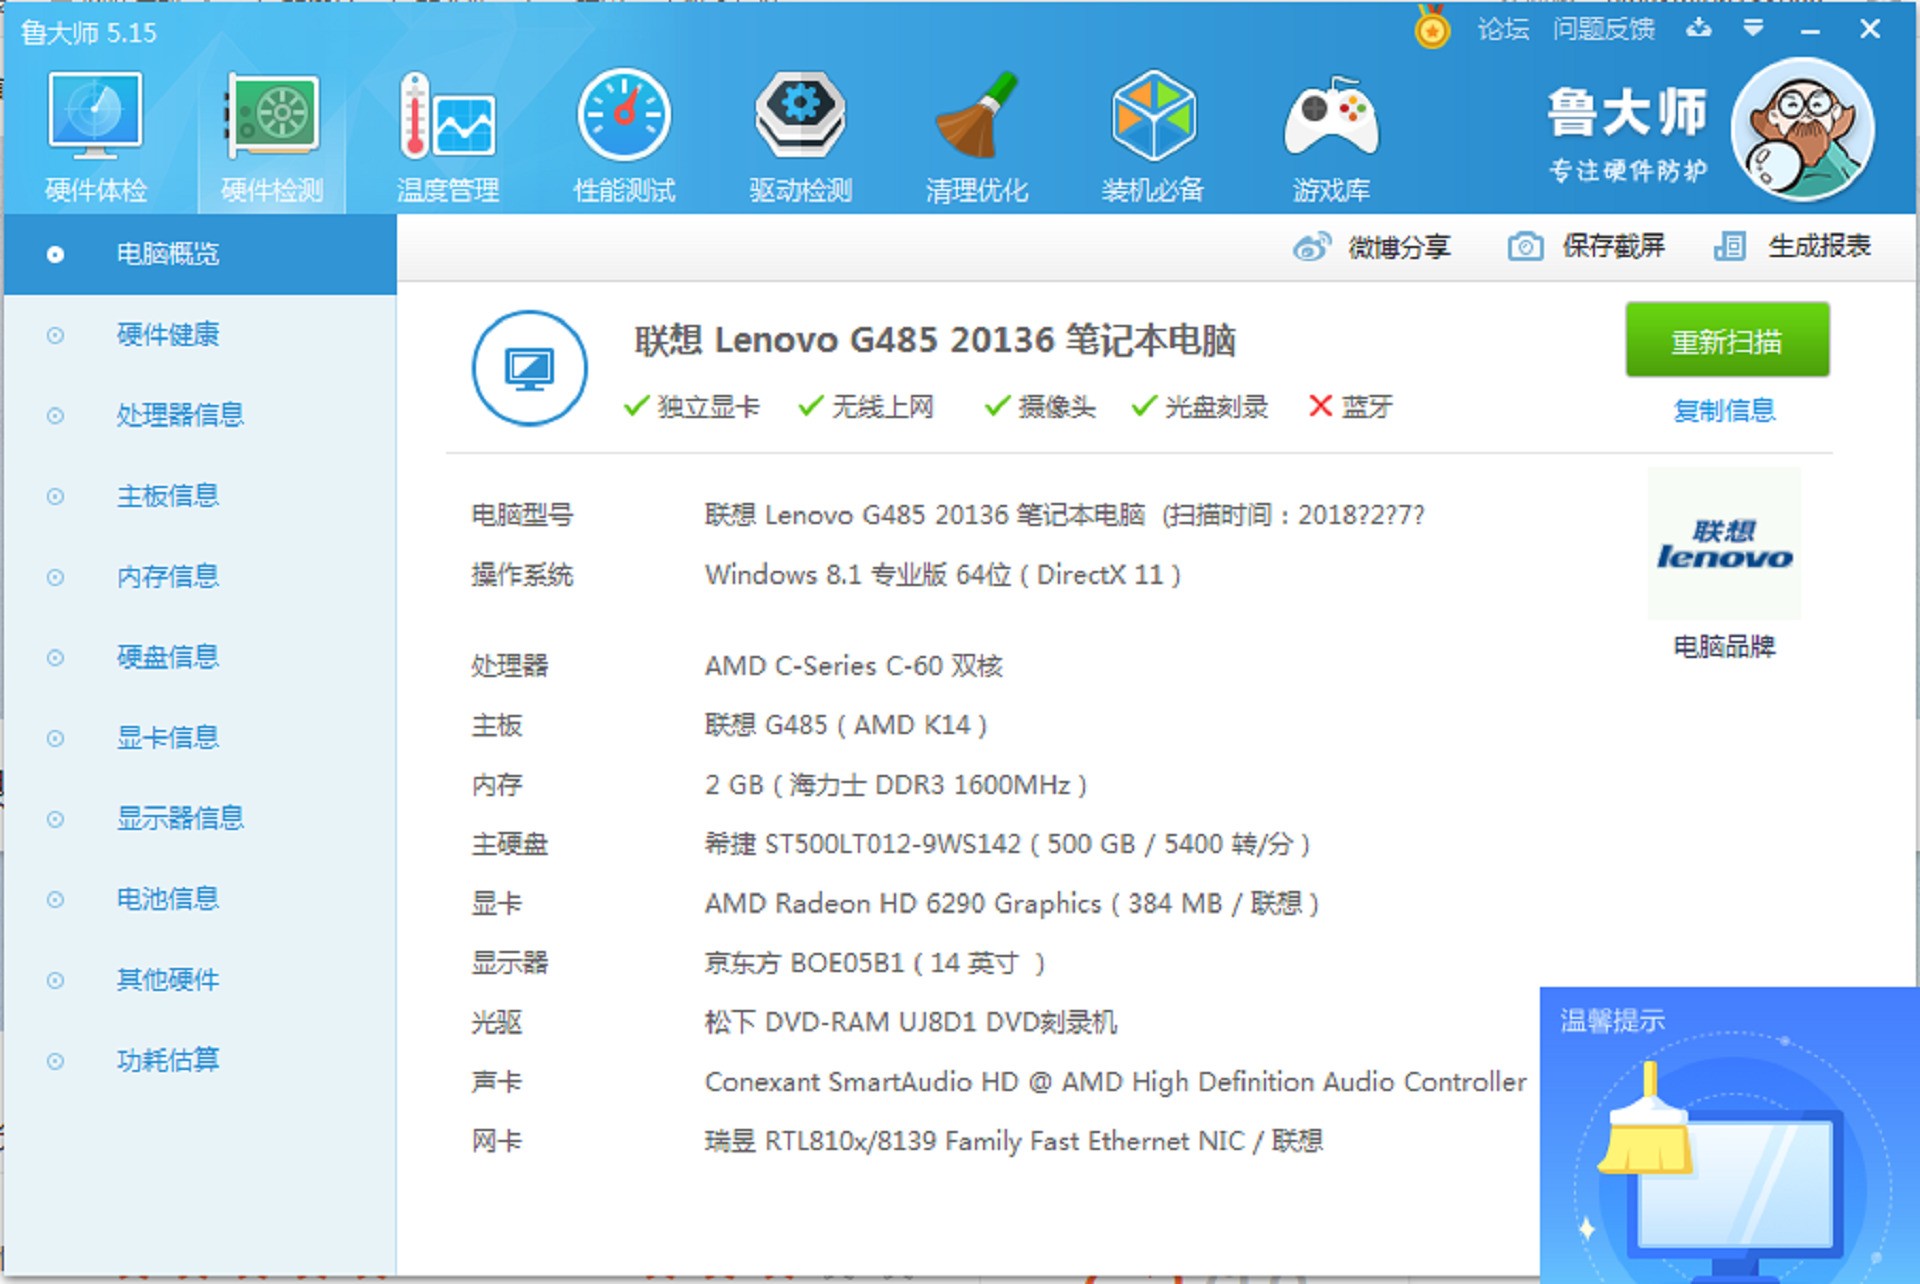
Task: Click the 无线上网 feature indicator
Action: point(866,406)
